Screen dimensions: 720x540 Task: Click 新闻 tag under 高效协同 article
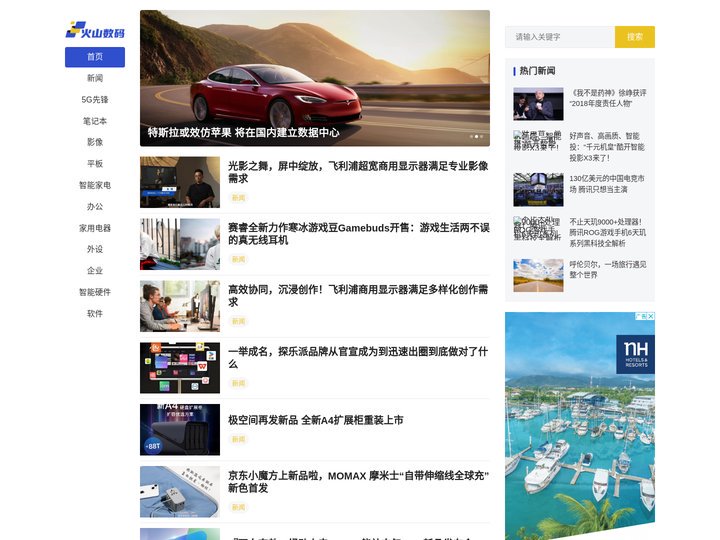tap(238, 321)
